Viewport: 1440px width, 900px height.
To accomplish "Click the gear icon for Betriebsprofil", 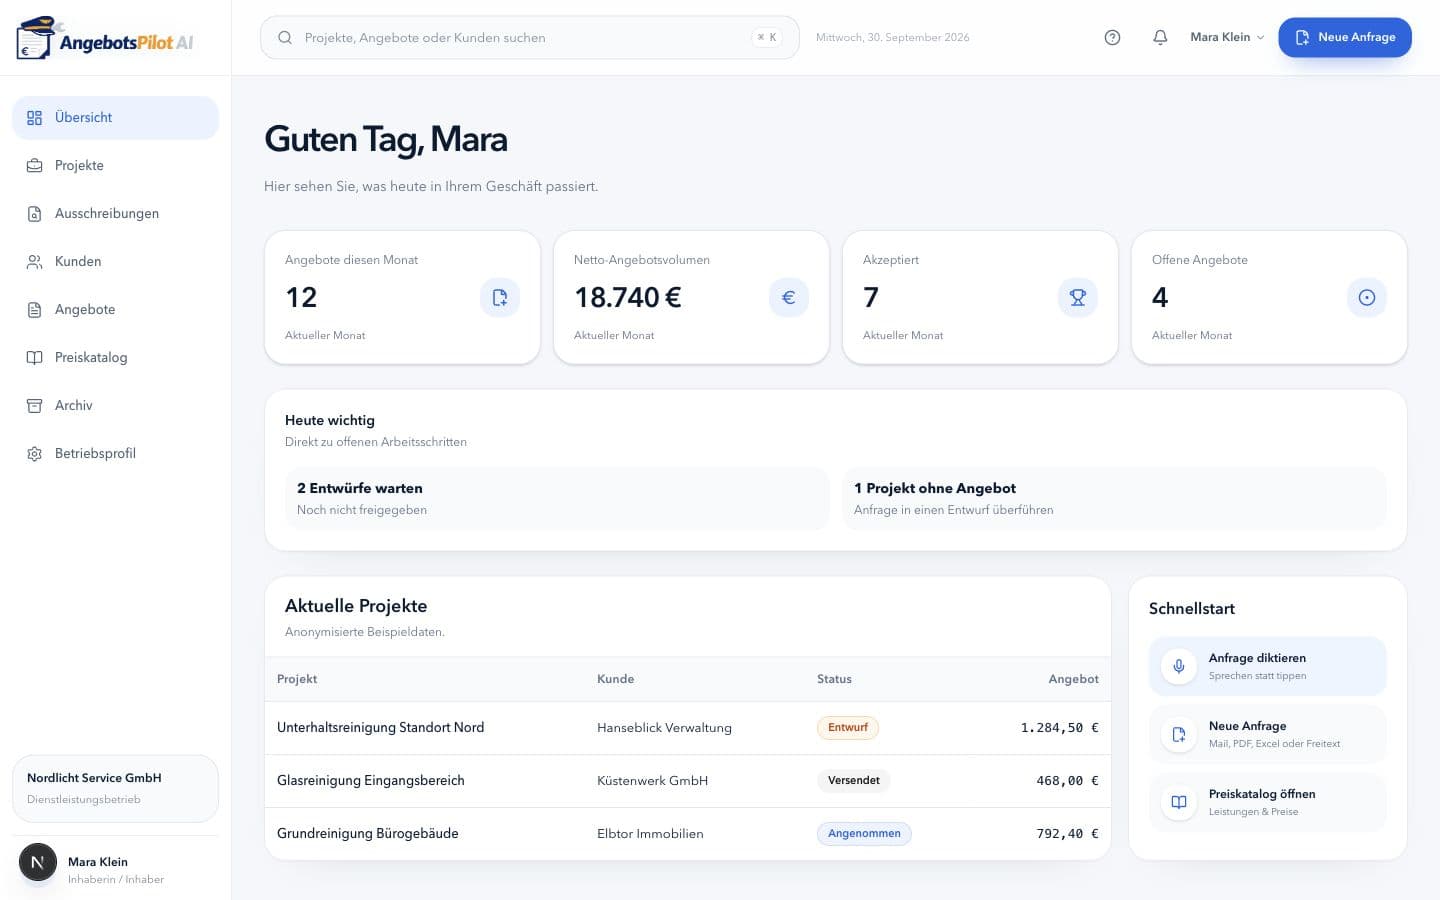I will (x=34, y=453).
